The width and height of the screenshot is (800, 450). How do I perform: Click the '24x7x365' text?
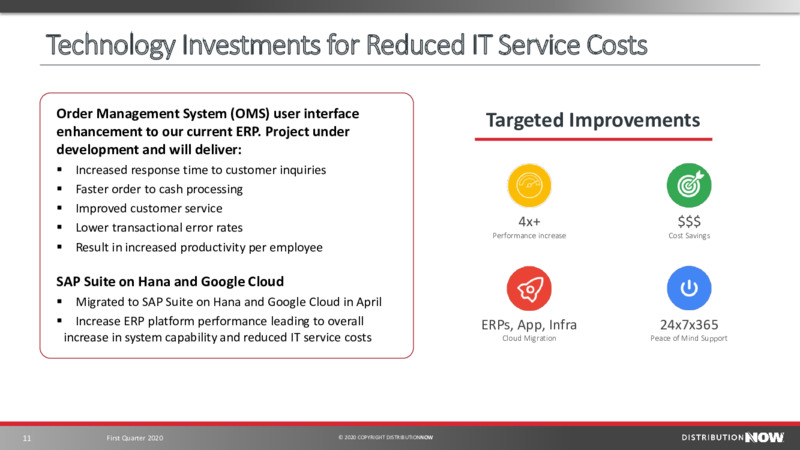[689, 325]
